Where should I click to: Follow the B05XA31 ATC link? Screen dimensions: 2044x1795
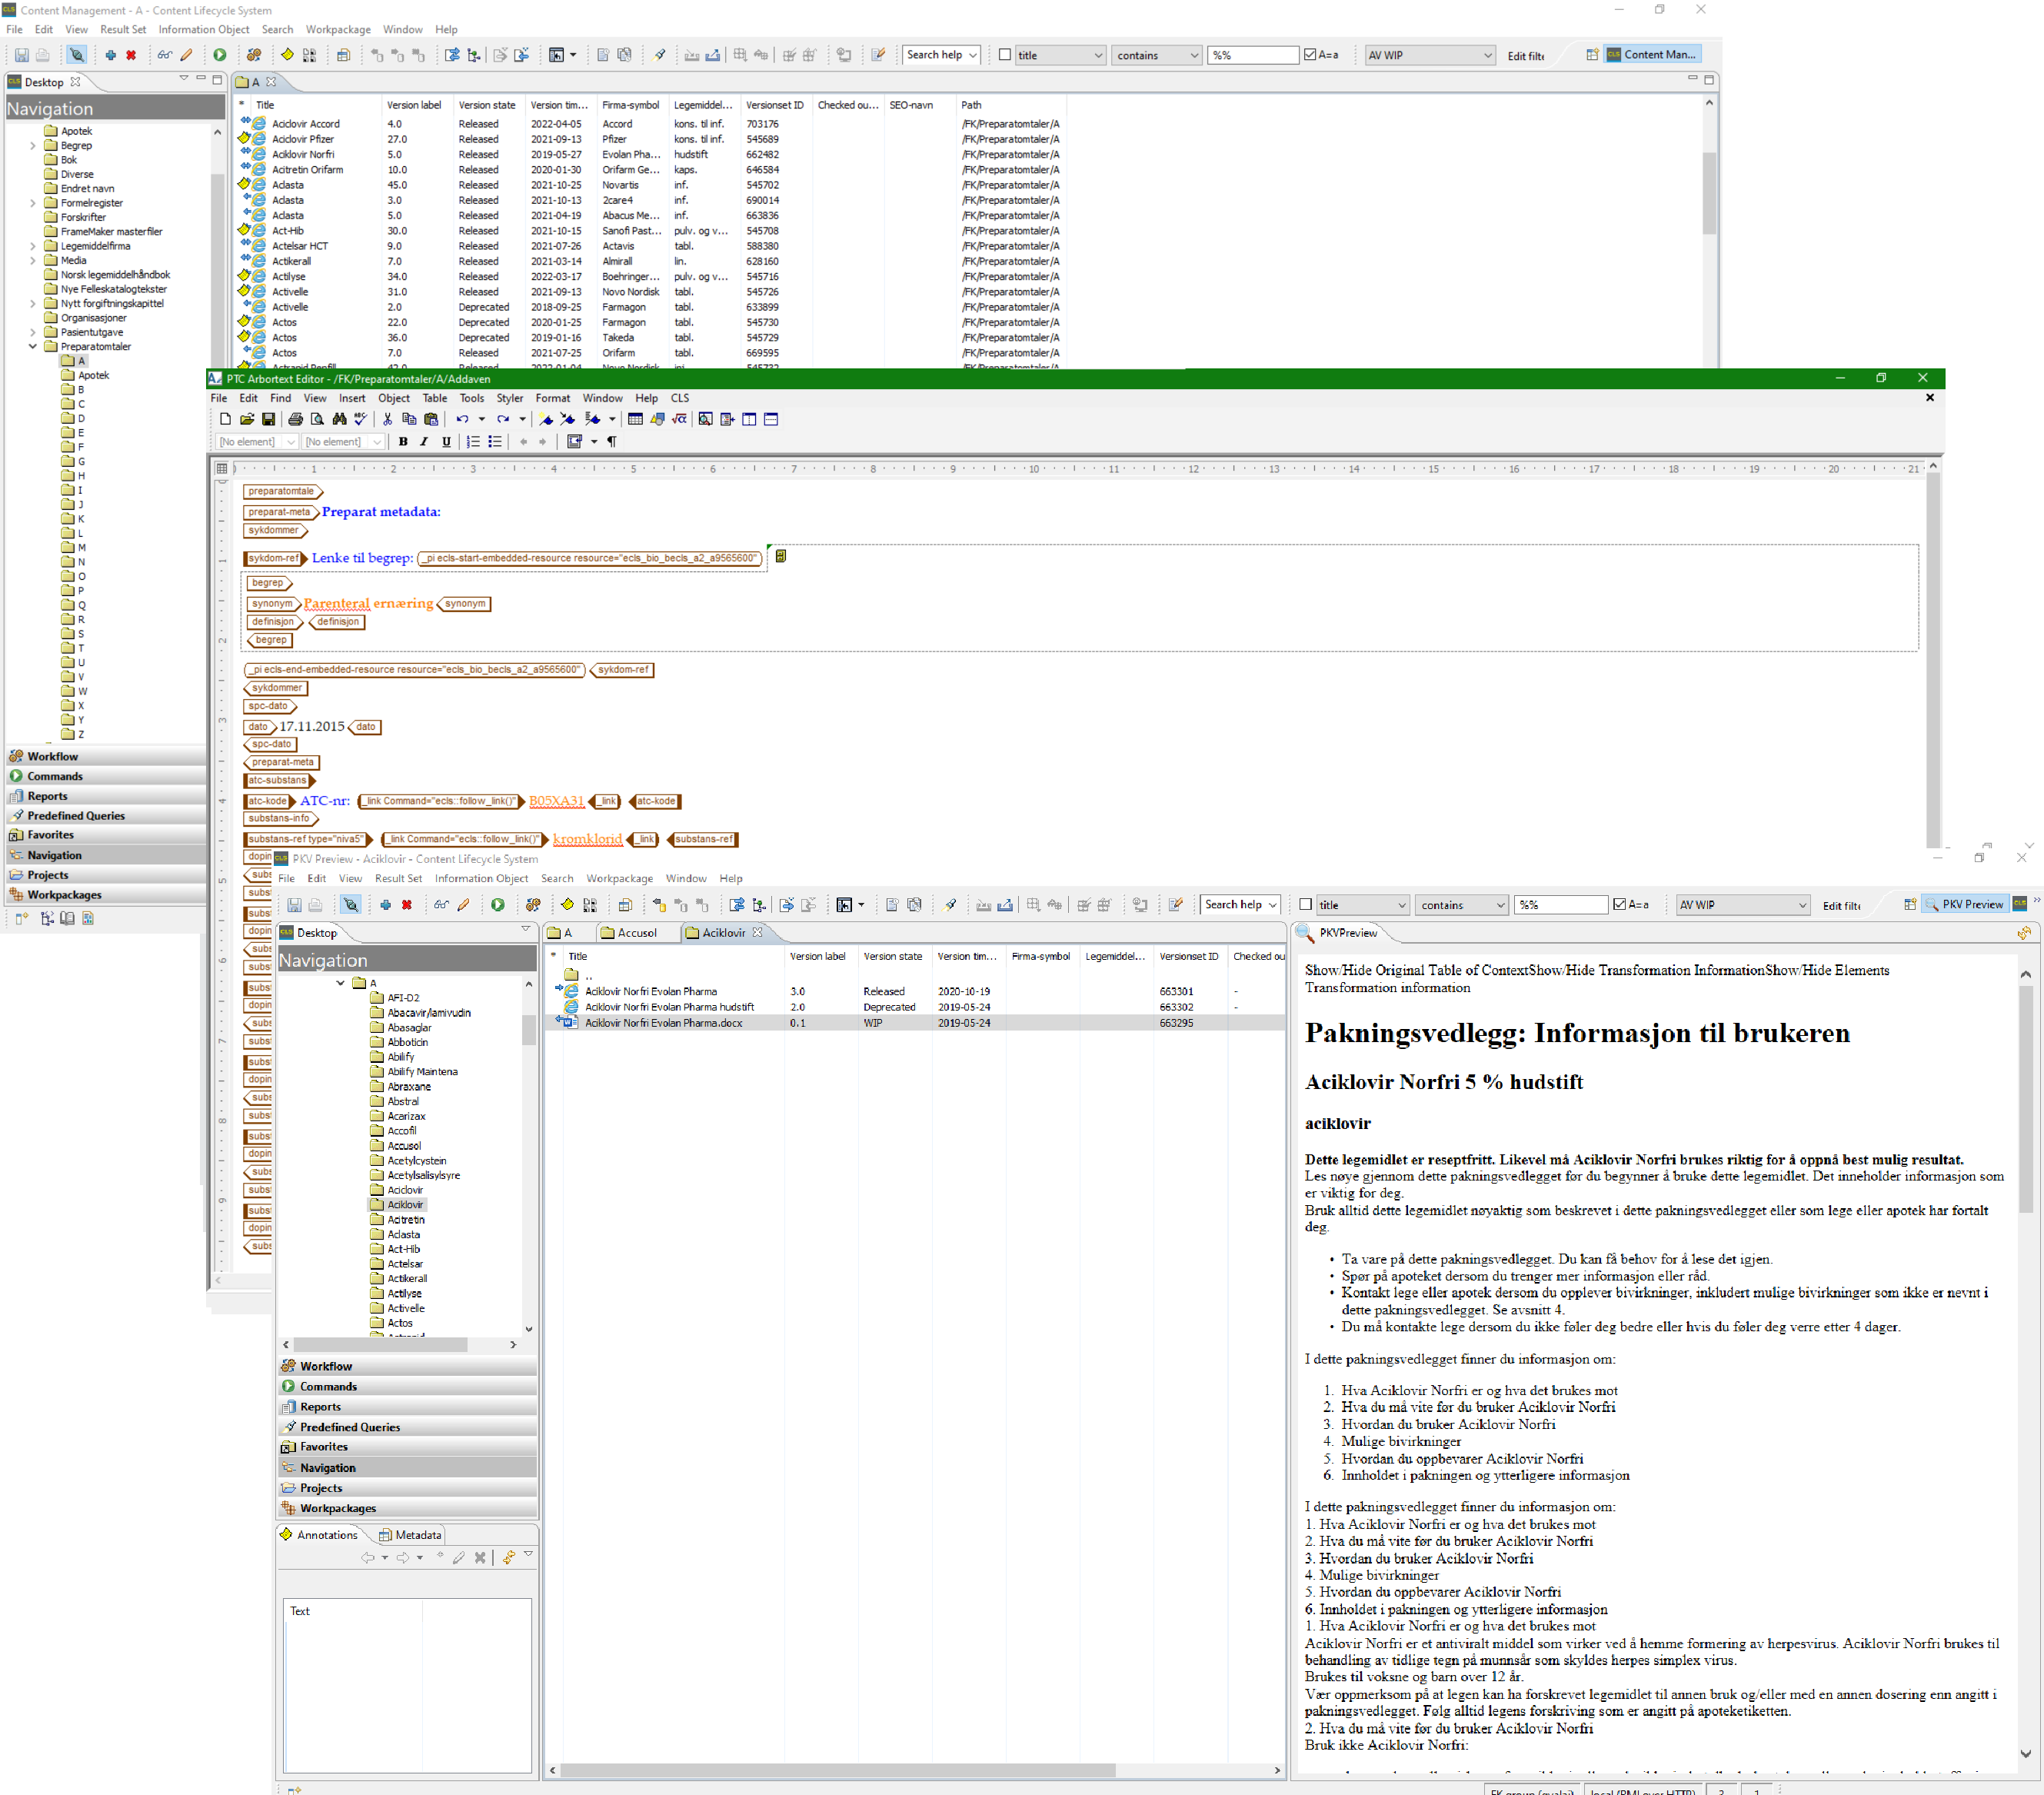(x=556, y=801)
